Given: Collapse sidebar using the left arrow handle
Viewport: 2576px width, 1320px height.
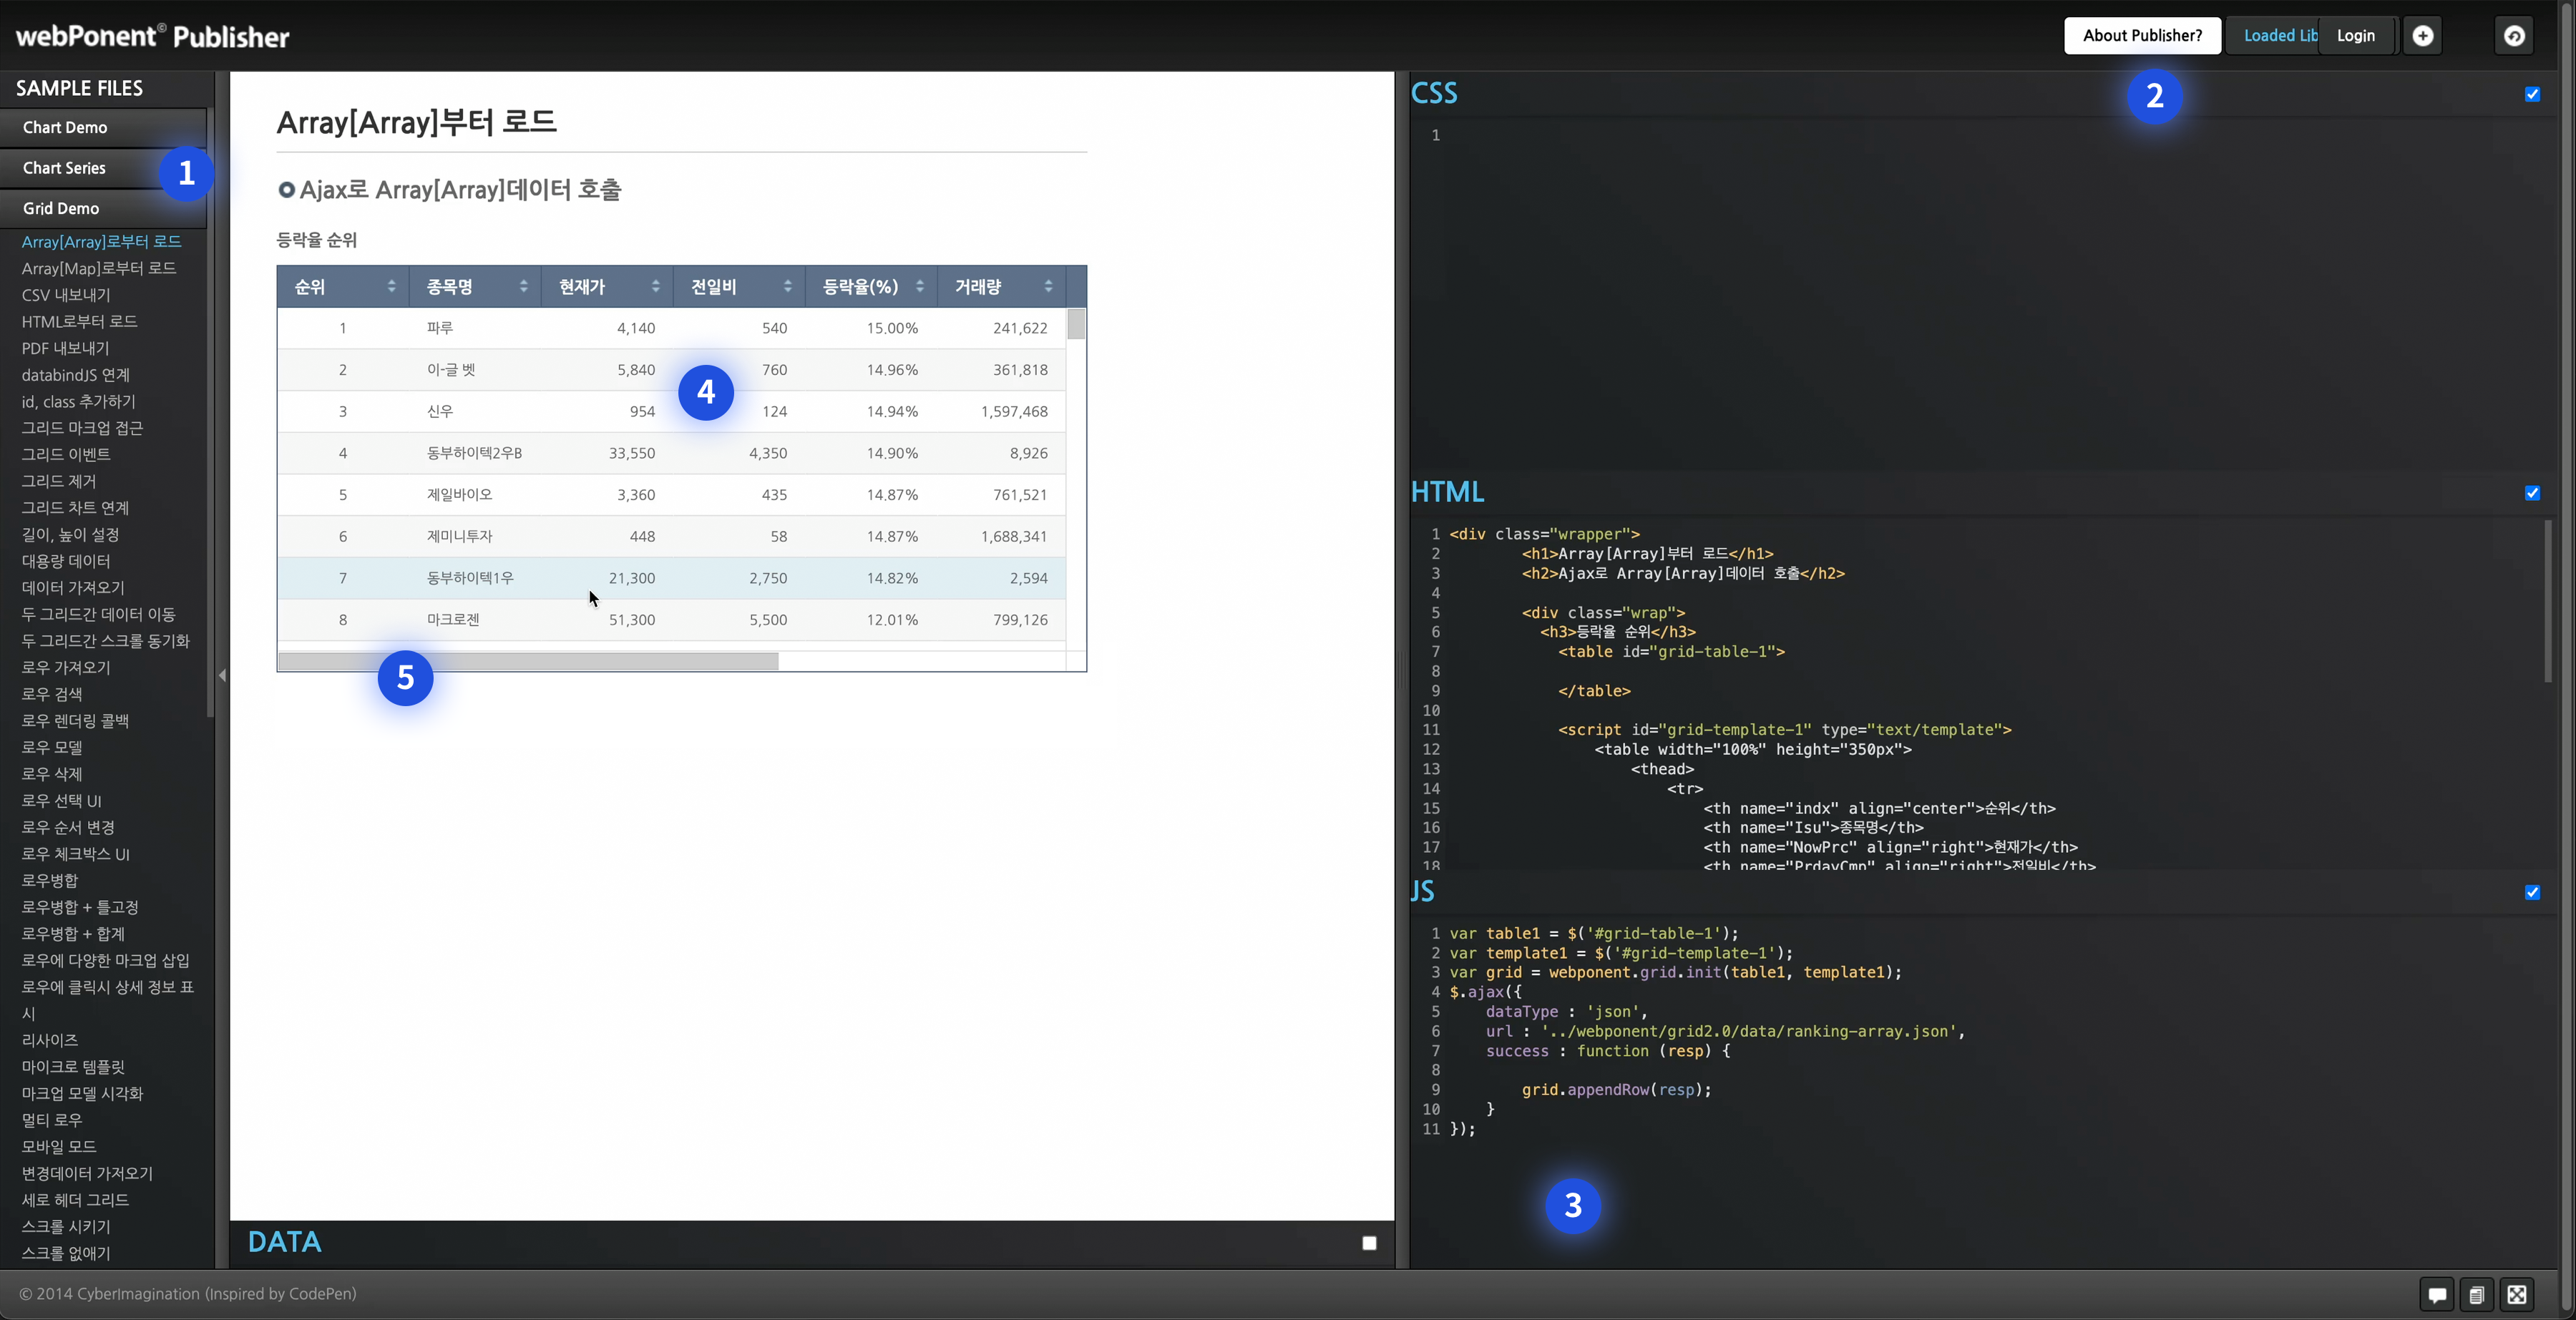Looking at the screenshot, I should pos(222,676).
